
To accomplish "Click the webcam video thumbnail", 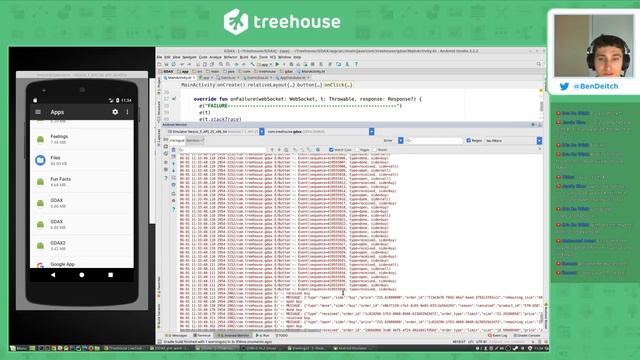I will [594, 46].
